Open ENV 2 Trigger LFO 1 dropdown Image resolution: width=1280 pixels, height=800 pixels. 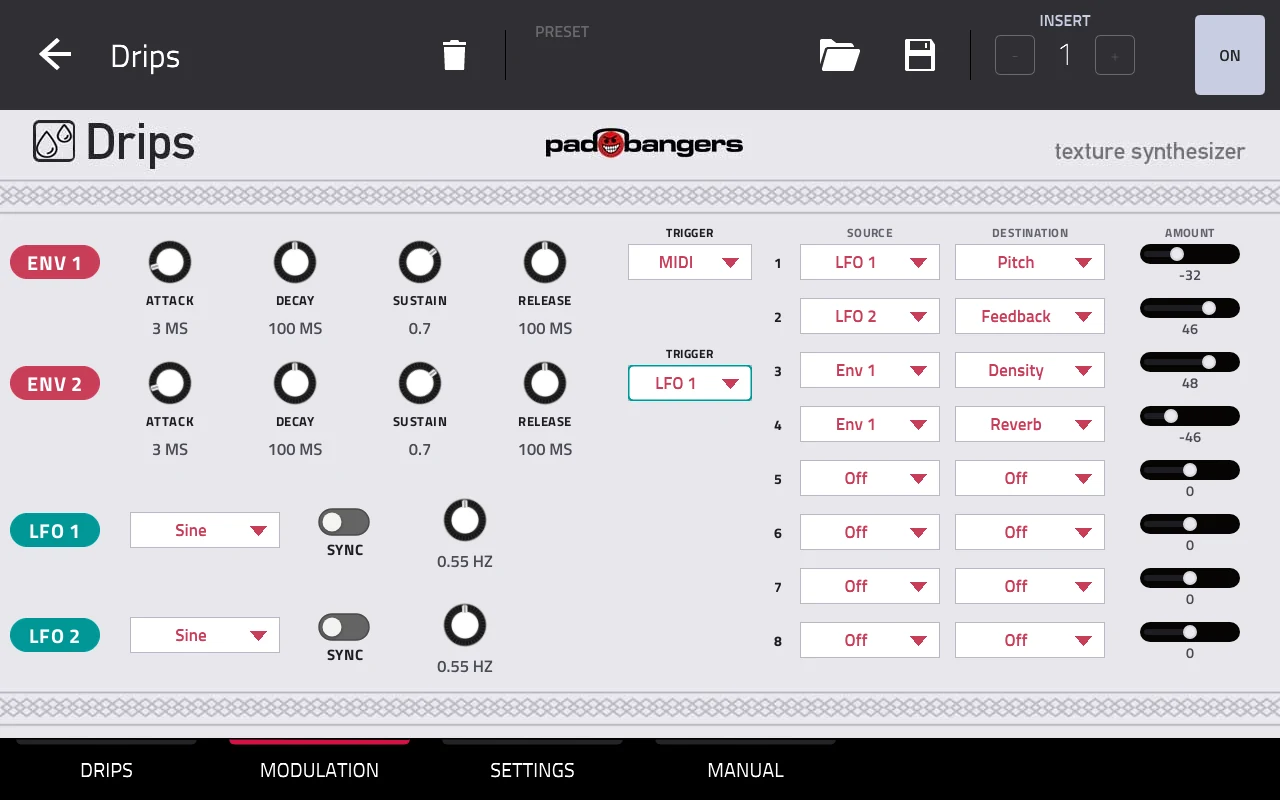[690, 383]
